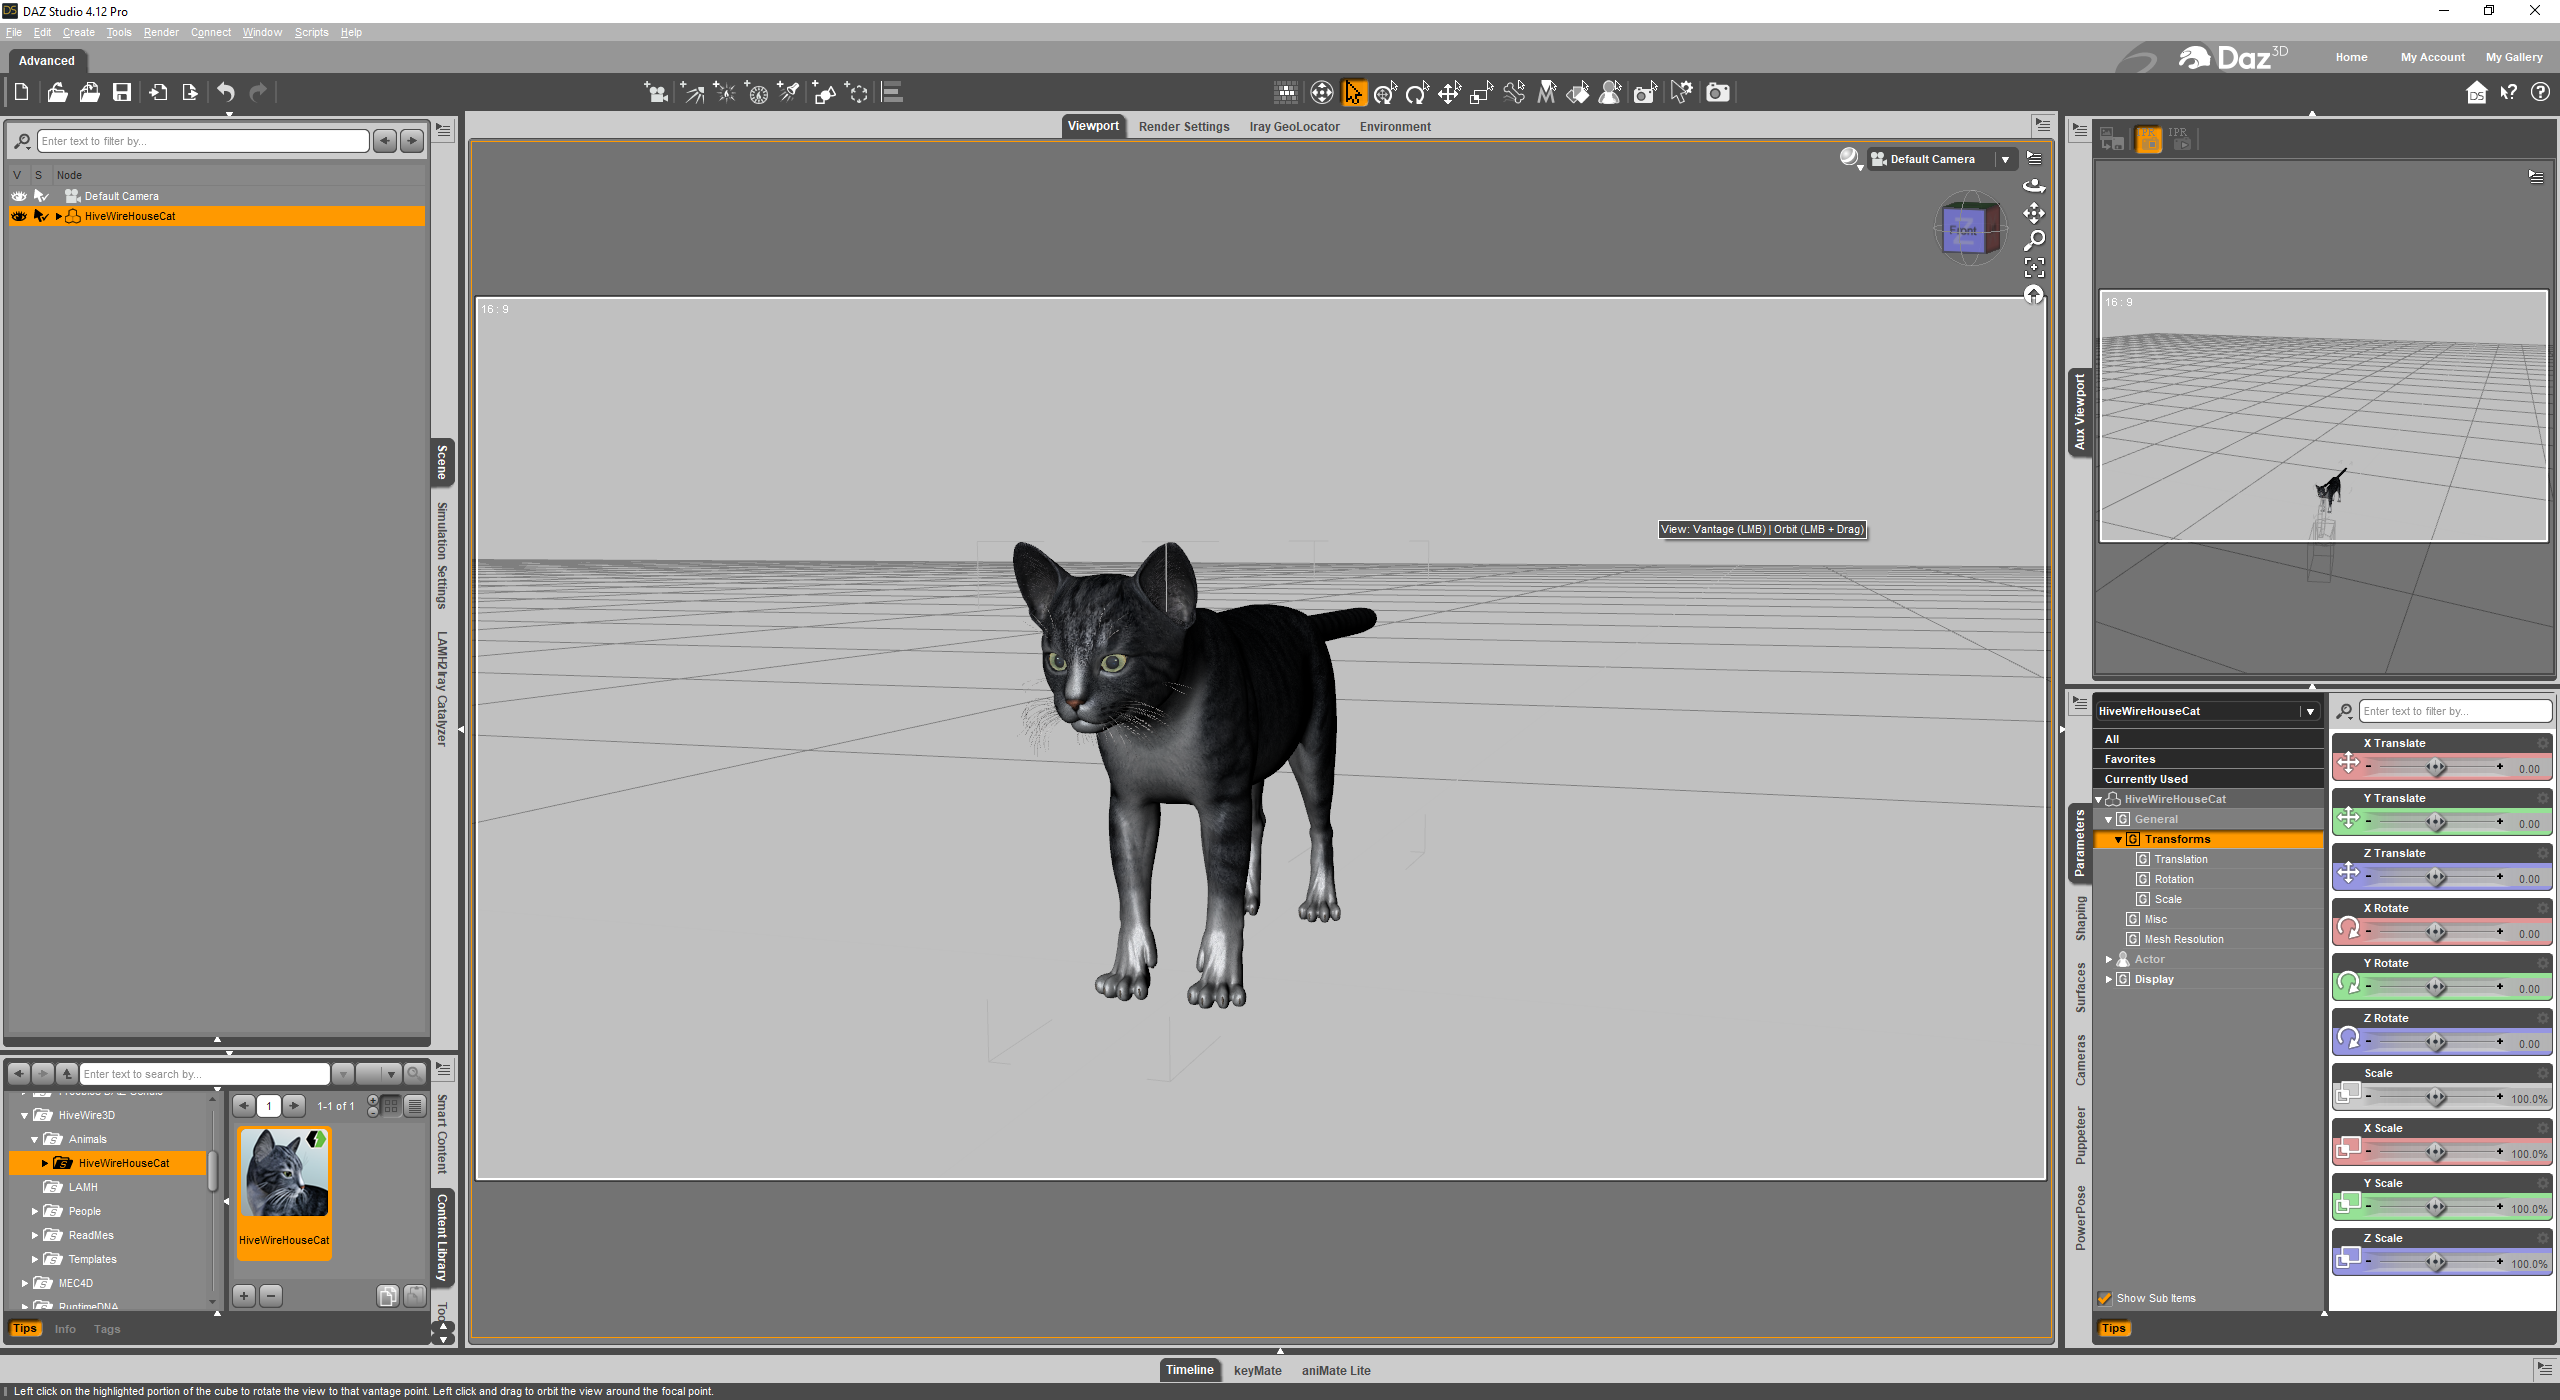Click the Undo arrow in toolbar
The image size is (2560, 1400).
click(x=226, y=93)
